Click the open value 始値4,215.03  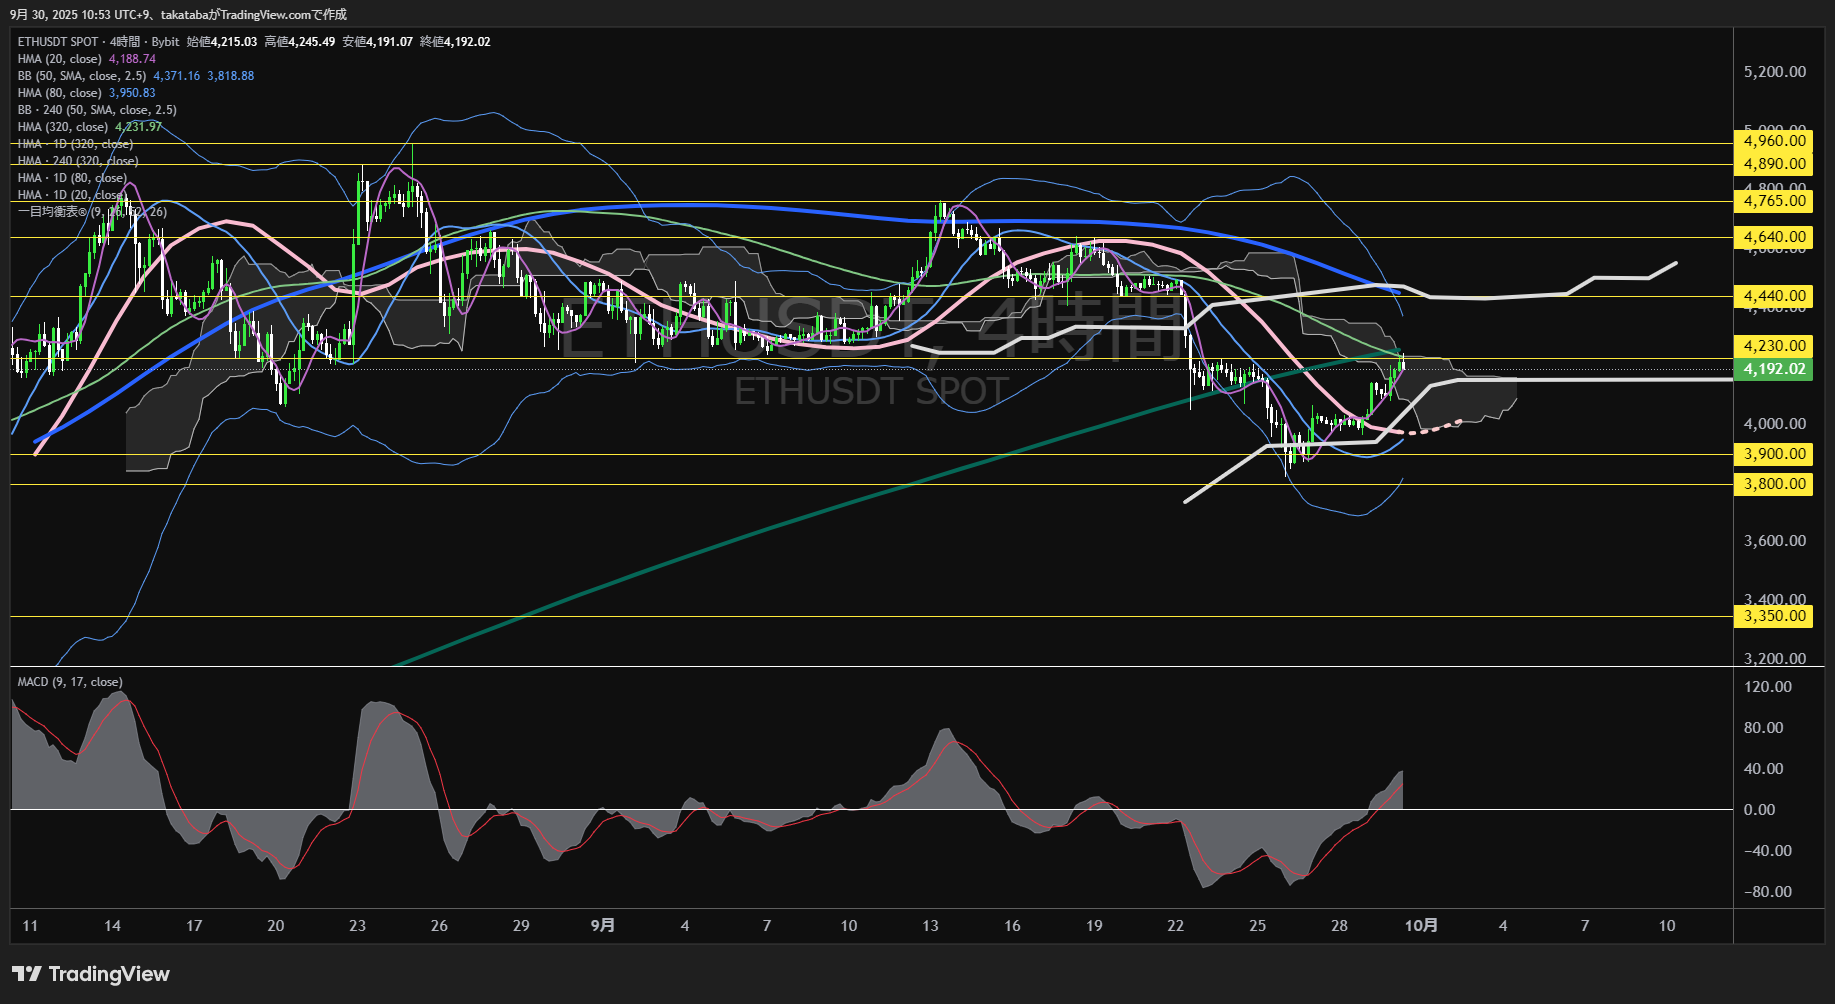222,42
